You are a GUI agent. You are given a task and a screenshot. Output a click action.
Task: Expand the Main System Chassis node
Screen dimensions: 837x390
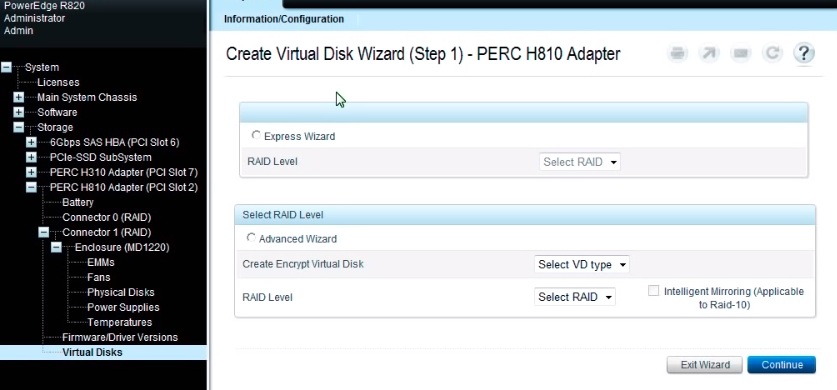click(x=19, y=97)
